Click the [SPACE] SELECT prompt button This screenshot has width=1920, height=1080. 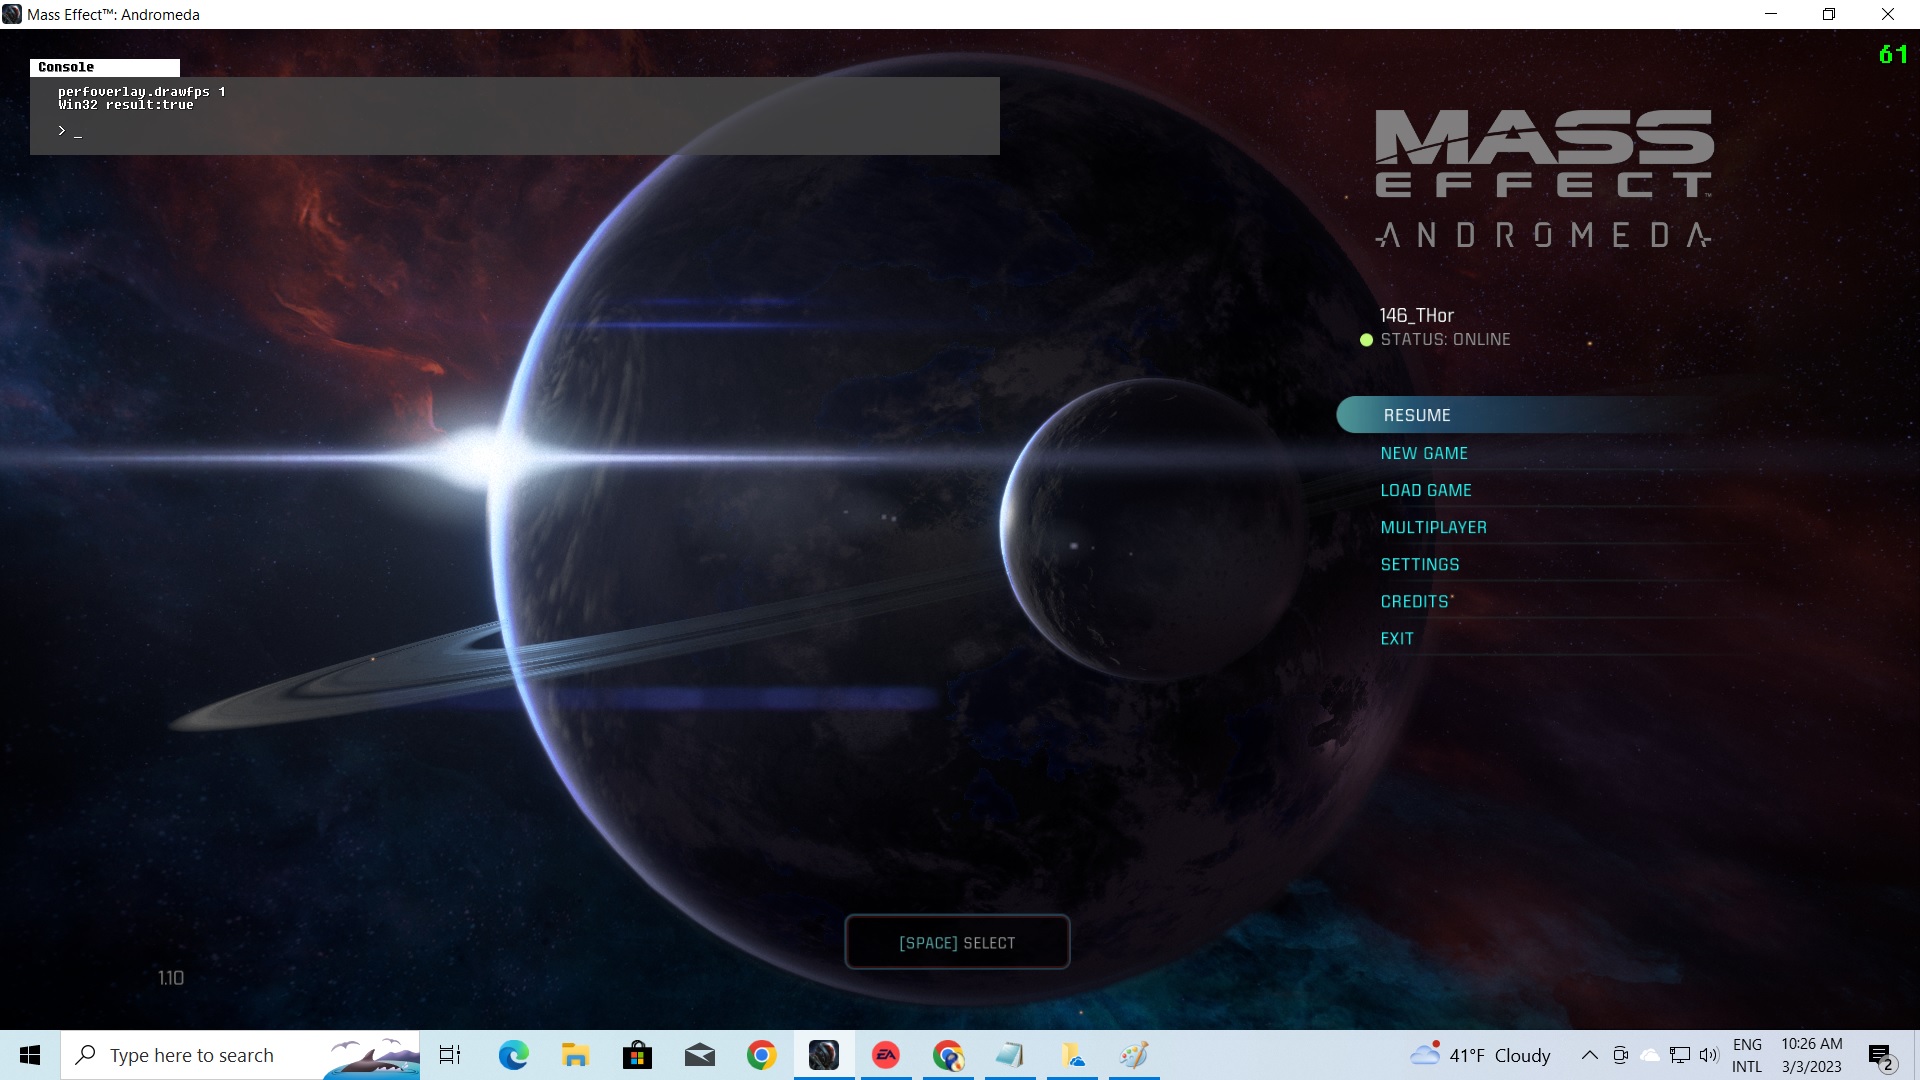pos(957,942)
